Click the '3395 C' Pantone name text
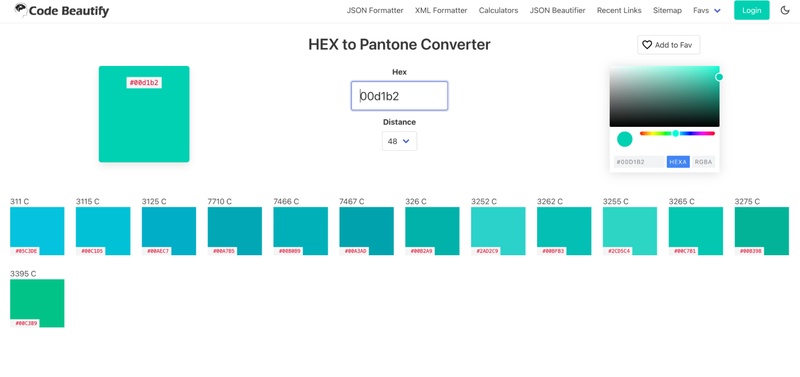 point(23,274)
